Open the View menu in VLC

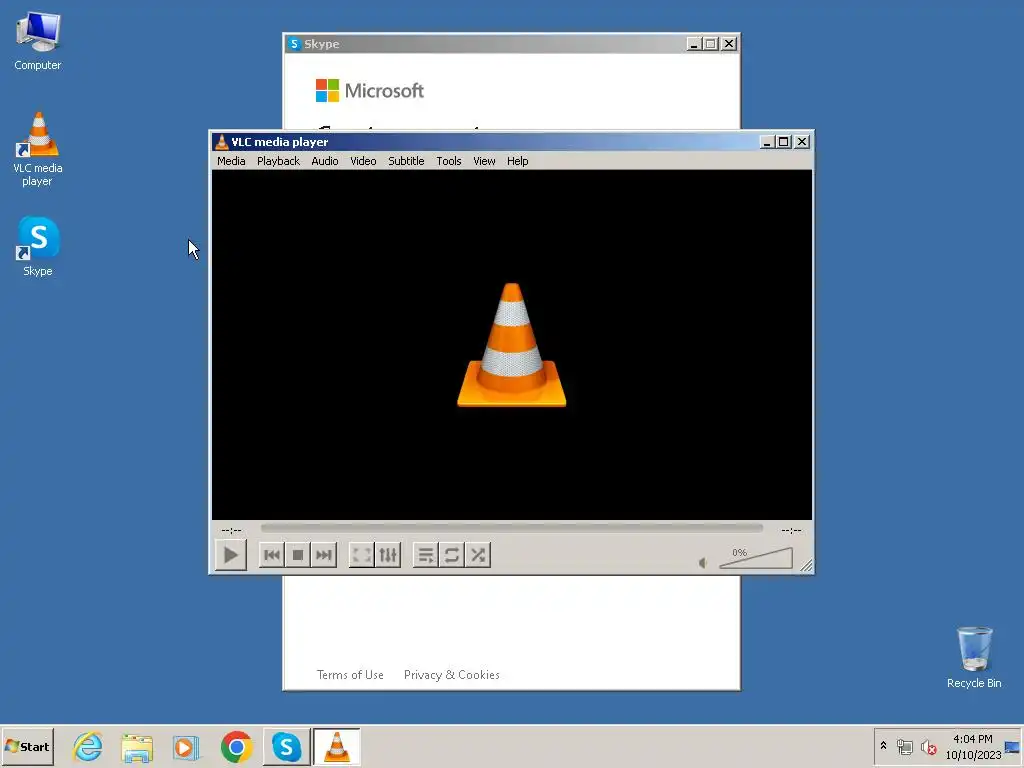[x=484, y=161]
